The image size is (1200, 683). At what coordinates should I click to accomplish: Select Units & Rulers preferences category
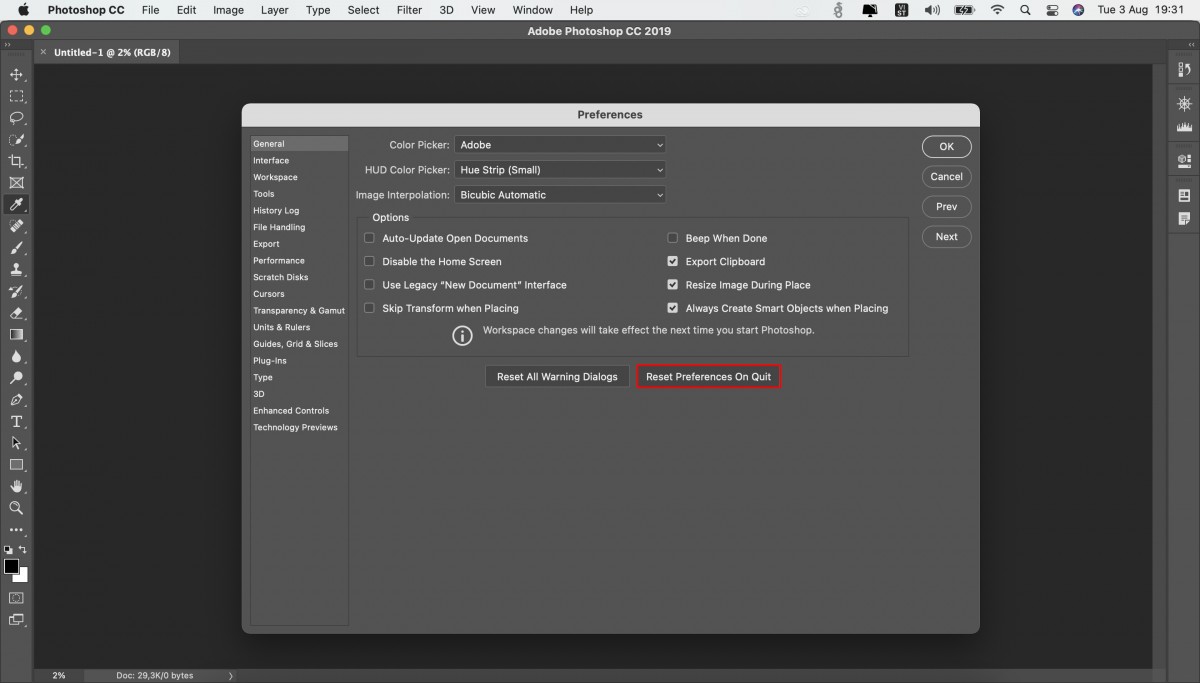pyautogui.click(x=282, y=327)
